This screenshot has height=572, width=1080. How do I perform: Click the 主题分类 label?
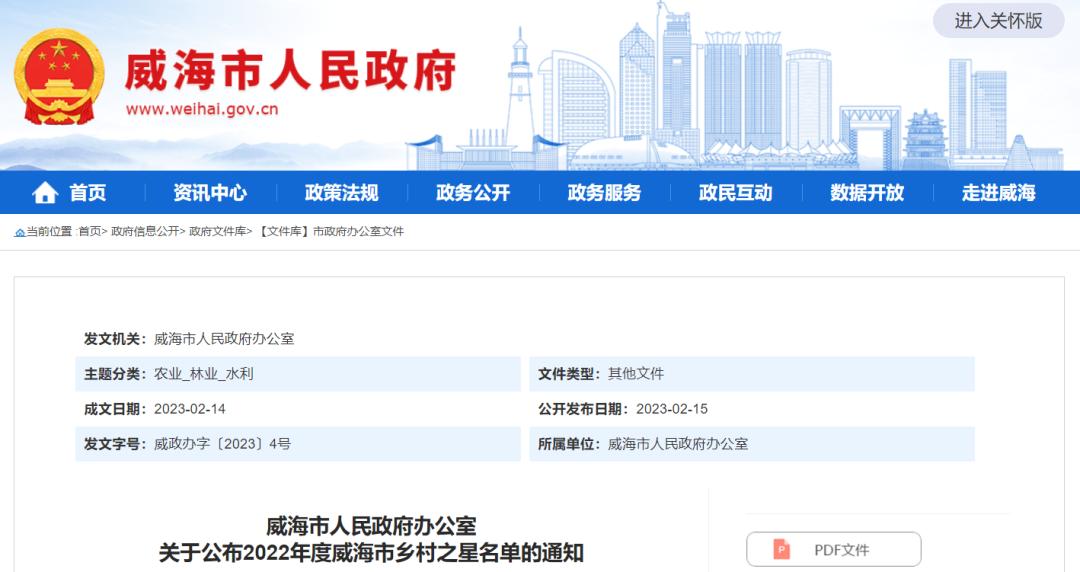coord(115,374)
